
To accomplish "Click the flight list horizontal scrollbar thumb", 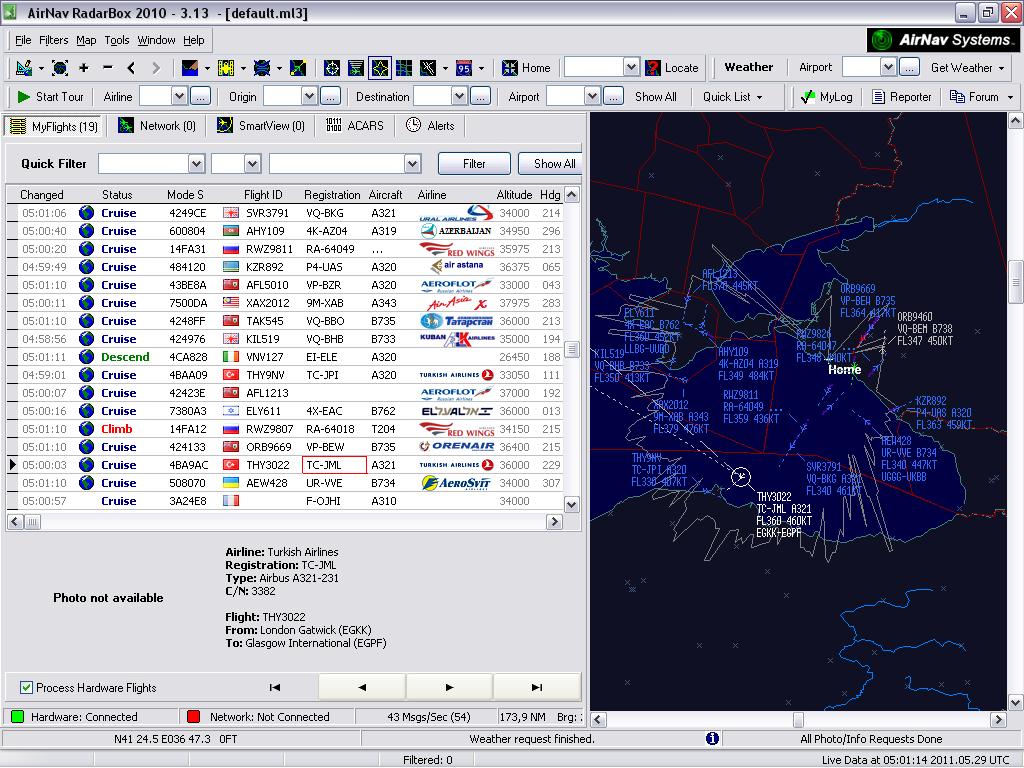I will click(x=33, y=522).
